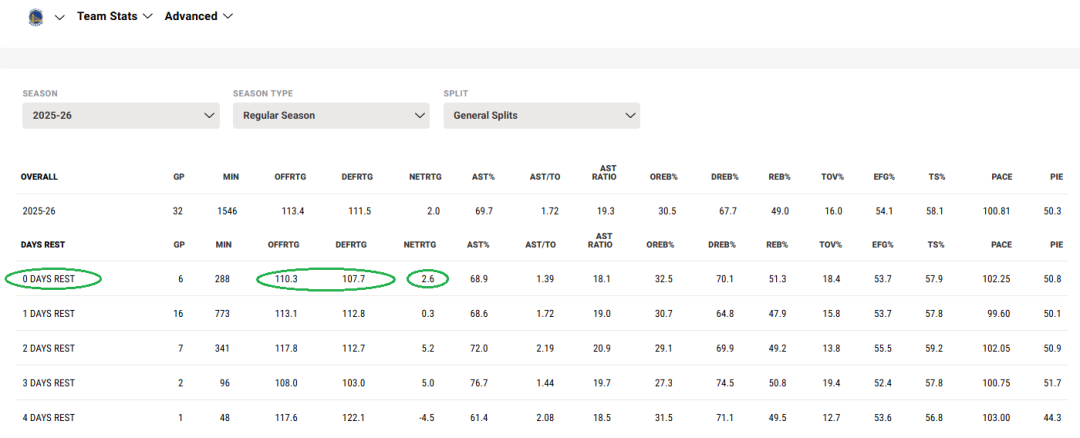Open the Advanced stats menu
Viewport: 1080px width, 438px height.
pyautogui.click(x=198, y=17)
